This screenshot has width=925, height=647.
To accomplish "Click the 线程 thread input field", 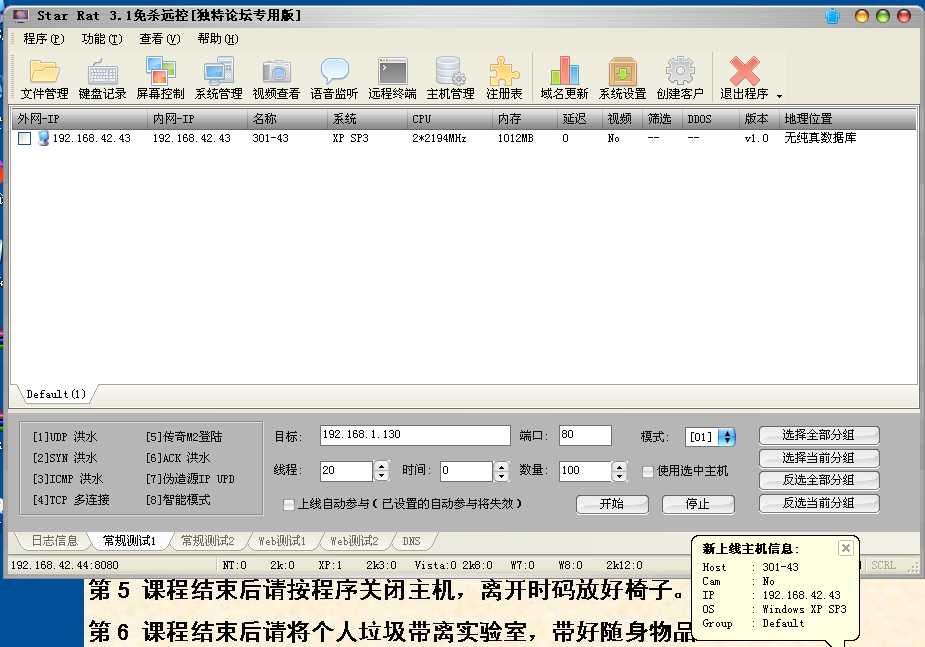I will click(347, 471).
